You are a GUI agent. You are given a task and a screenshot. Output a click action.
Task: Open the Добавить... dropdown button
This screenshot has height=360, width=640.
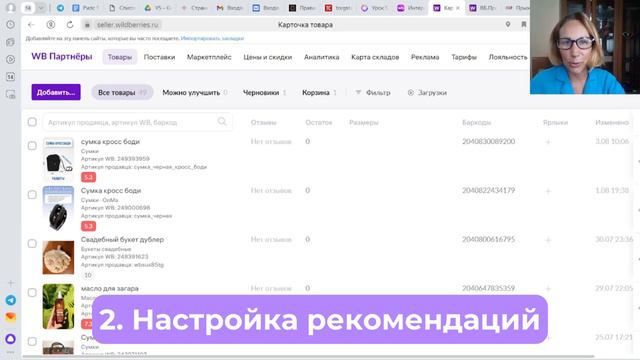pyautogui.click(x=56, y=92)
